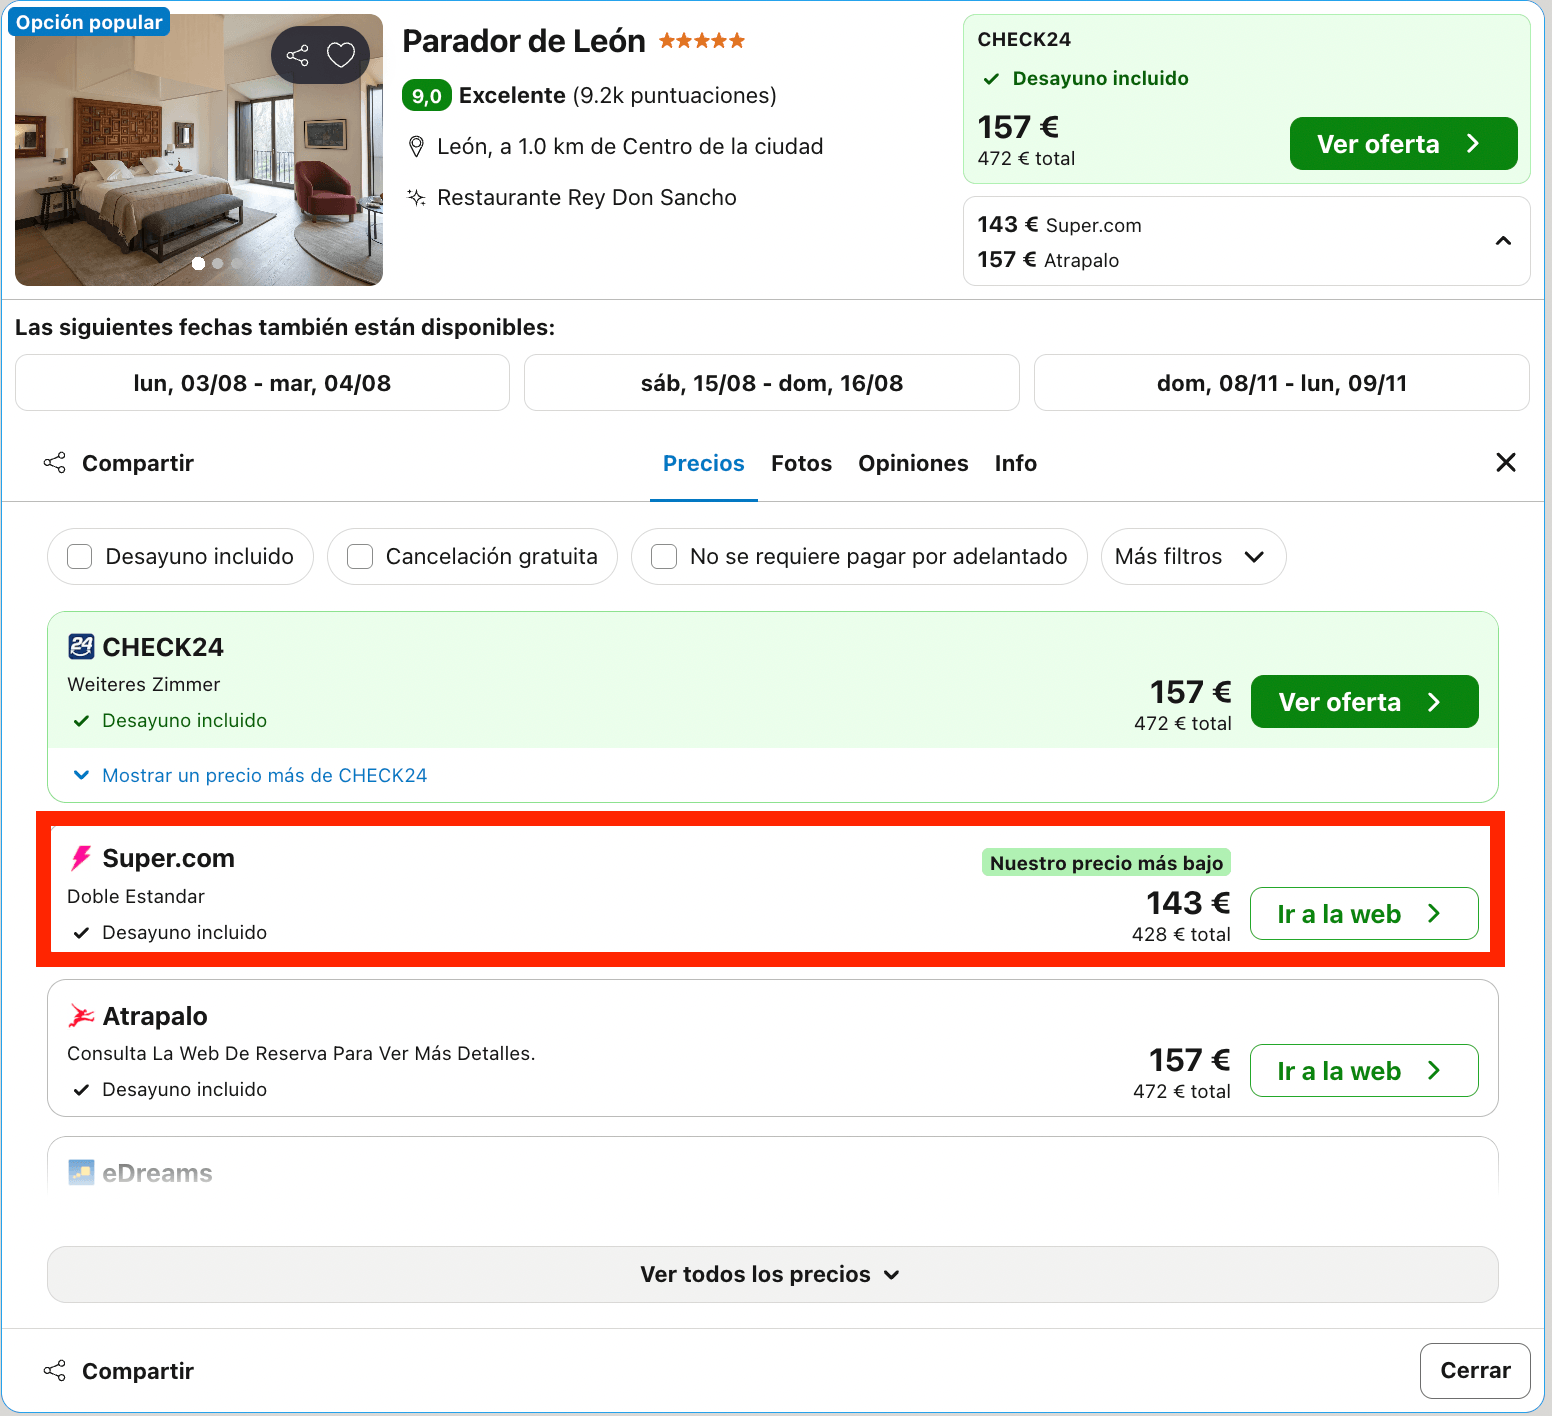Click the Atrapalo logo icon

(x=81, y=1016)
